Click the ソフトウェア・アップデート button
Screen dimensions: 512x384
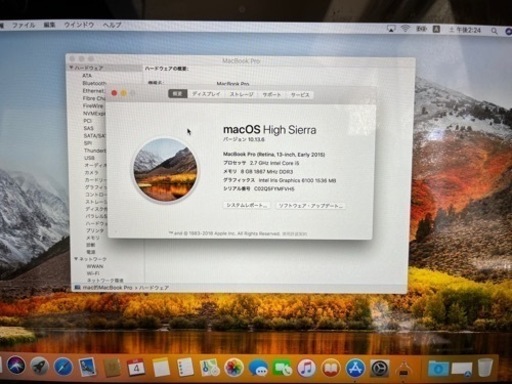tap(310, 206)
